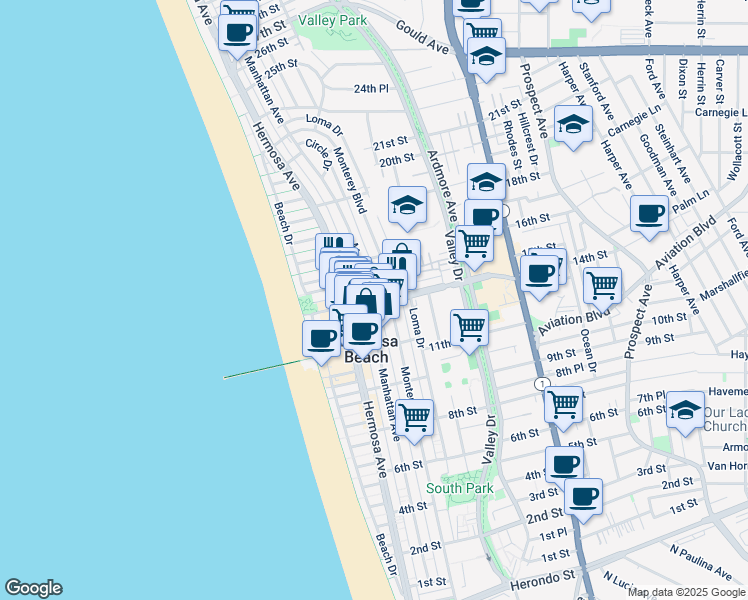Click the Gould Ave street label
Screen dimensions: 748x600
(422, 37)
